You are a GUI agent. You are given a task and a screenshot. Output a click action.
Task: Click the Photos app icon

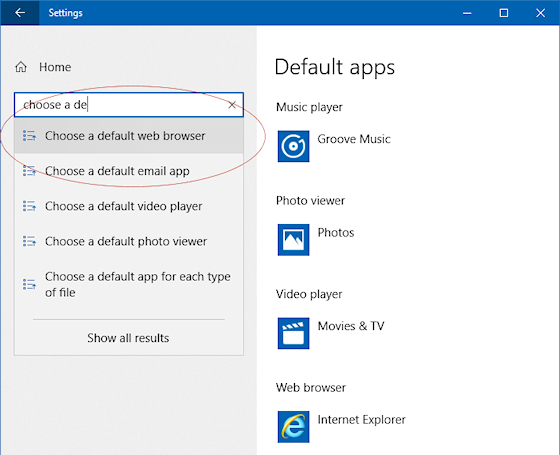[x=293, y=240]
